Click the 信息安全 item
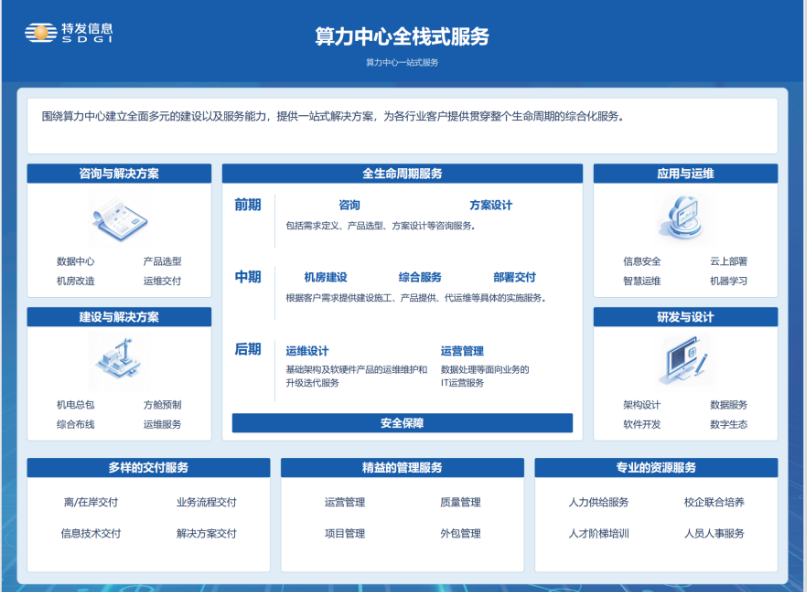The width and height of the screenshot is (807, 592). [642, 262]
